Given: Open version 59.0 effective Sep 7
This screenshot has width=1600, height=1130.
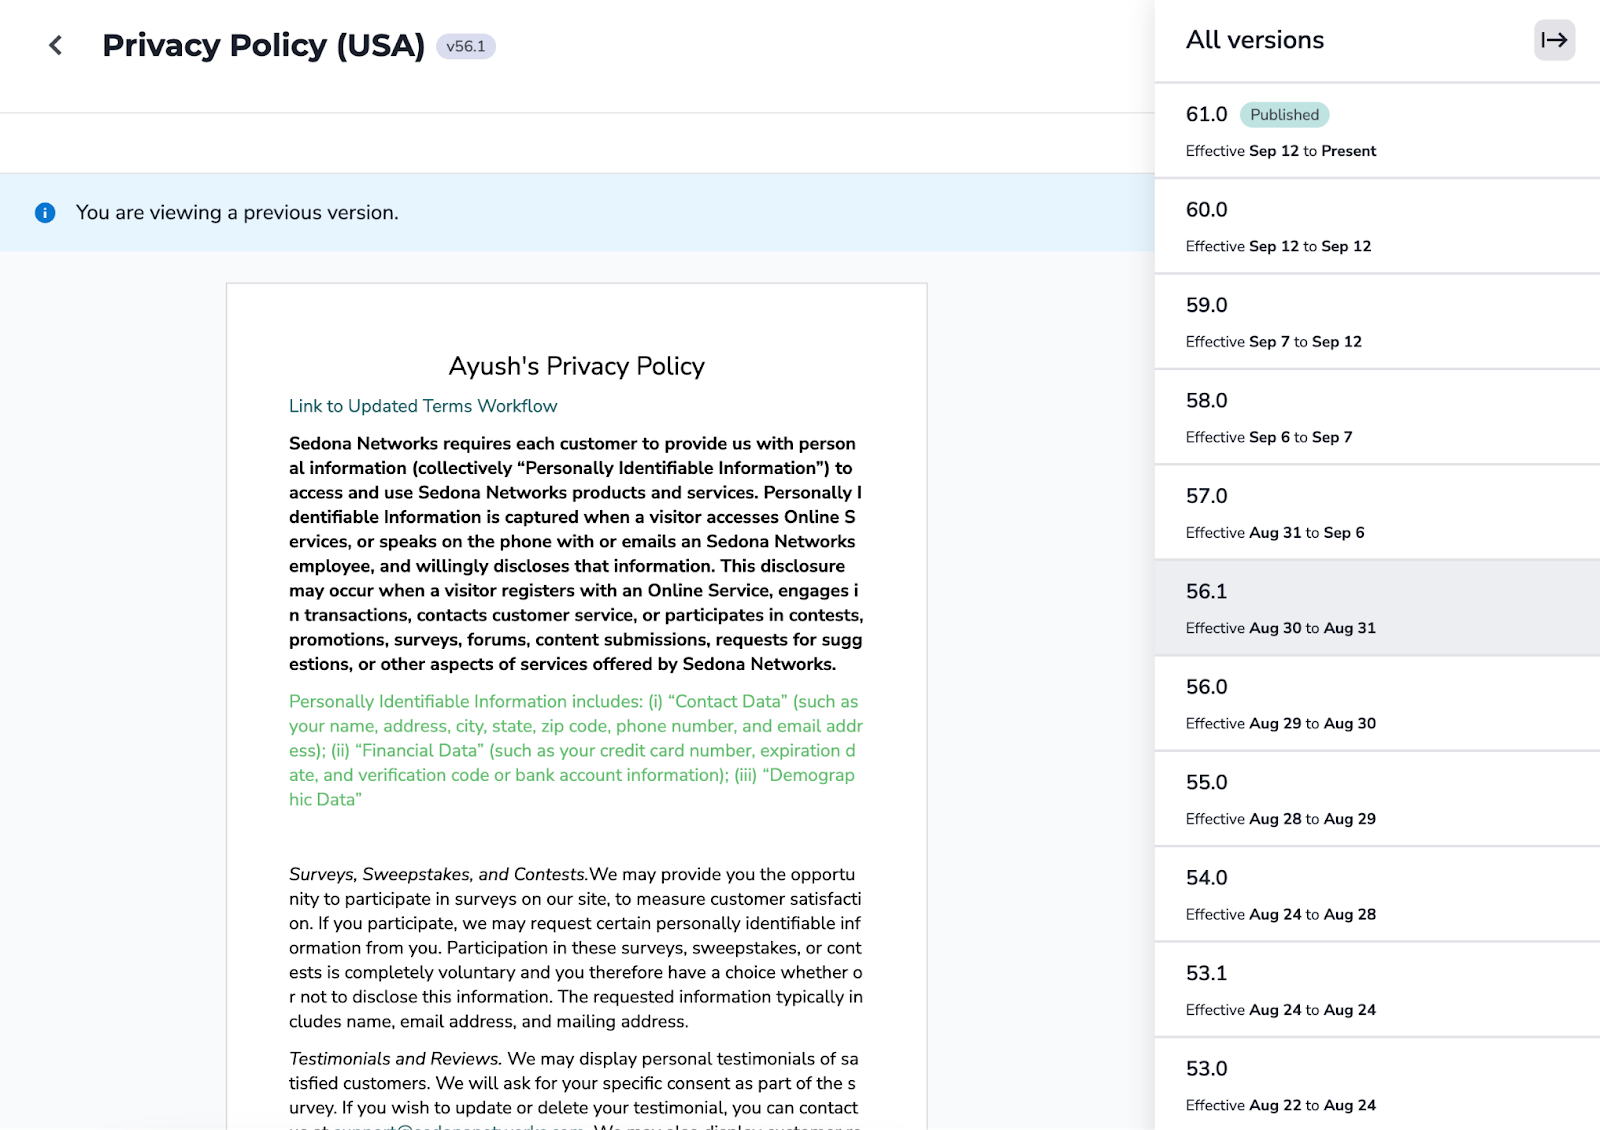Looking at the screenshot, I should 1377,322.
